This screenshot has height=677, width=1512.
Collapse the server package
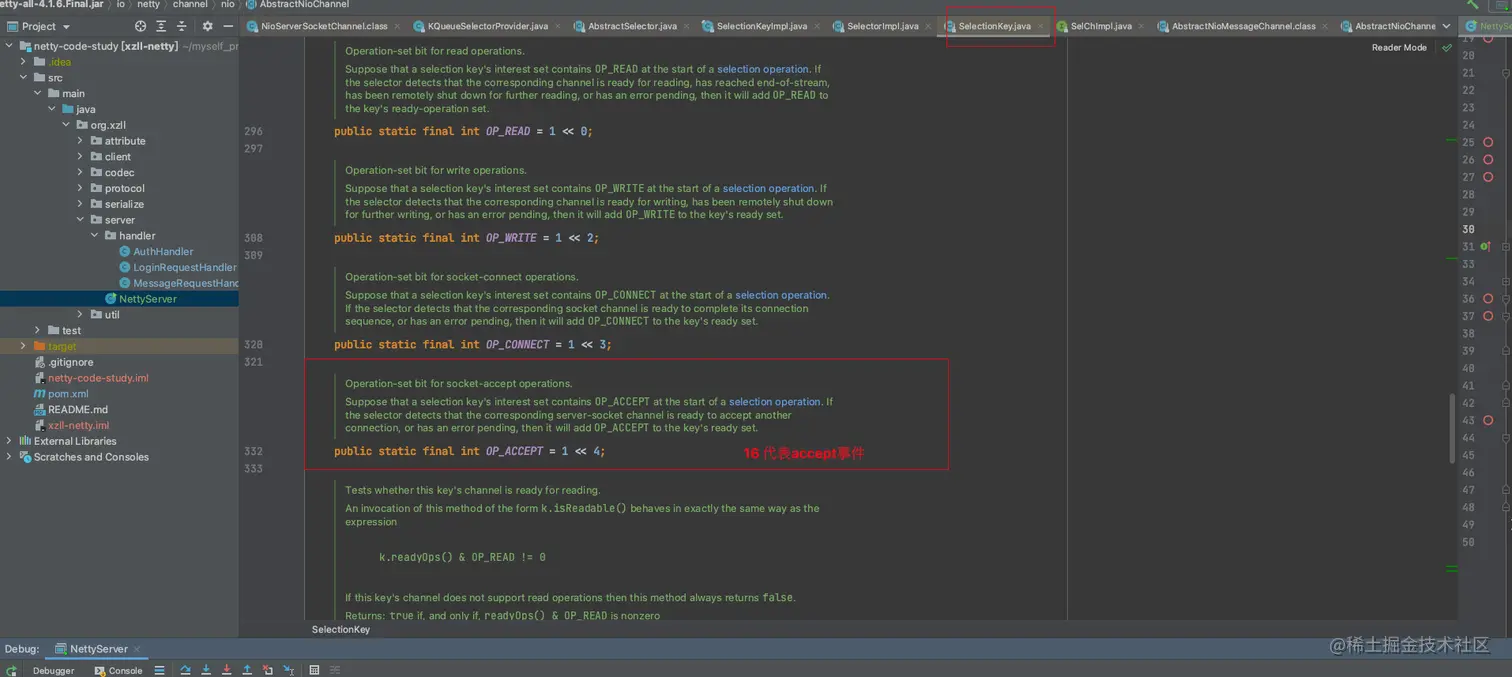(x=80, y=220)
